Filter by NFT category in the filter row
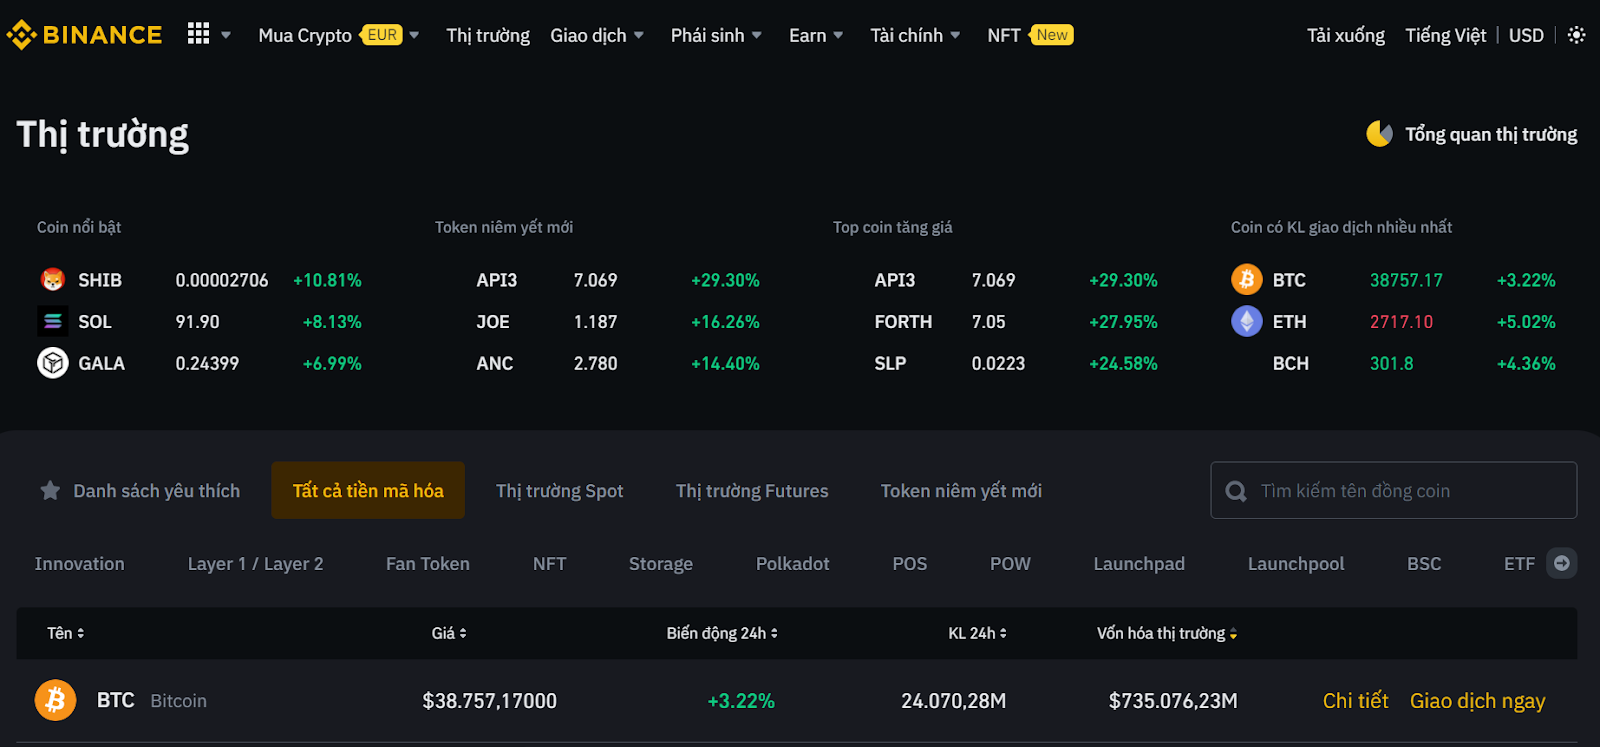The width and height of the screenshot is (1600, 747). [550, 563]
